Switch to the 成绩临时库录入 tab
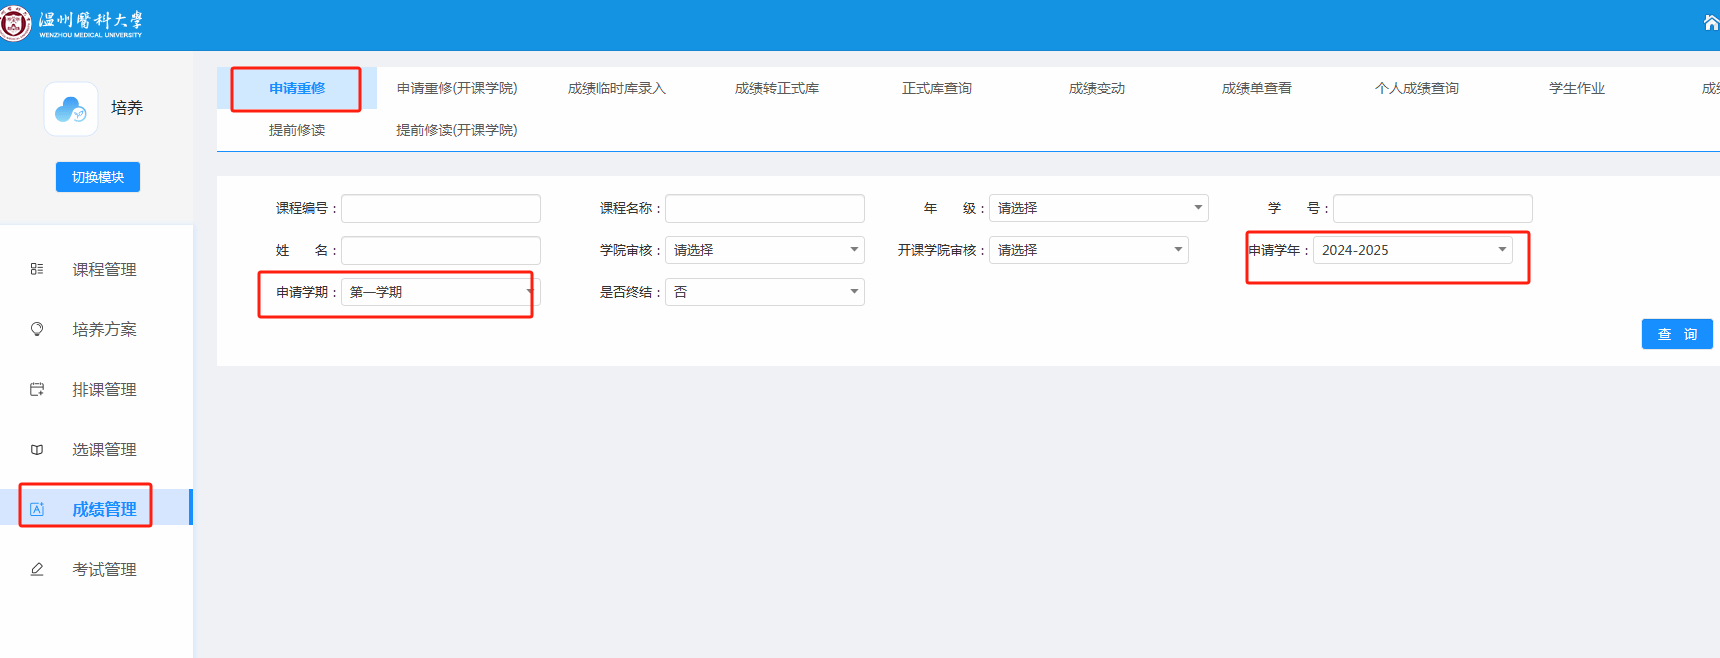Viewport: 1720px width, 658px height. point(616,88)
